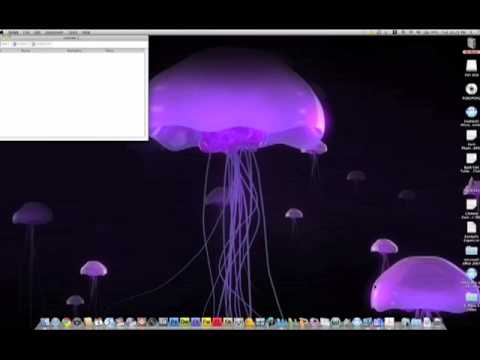Open the yellow Adobe icon in dock

point(206,322)
